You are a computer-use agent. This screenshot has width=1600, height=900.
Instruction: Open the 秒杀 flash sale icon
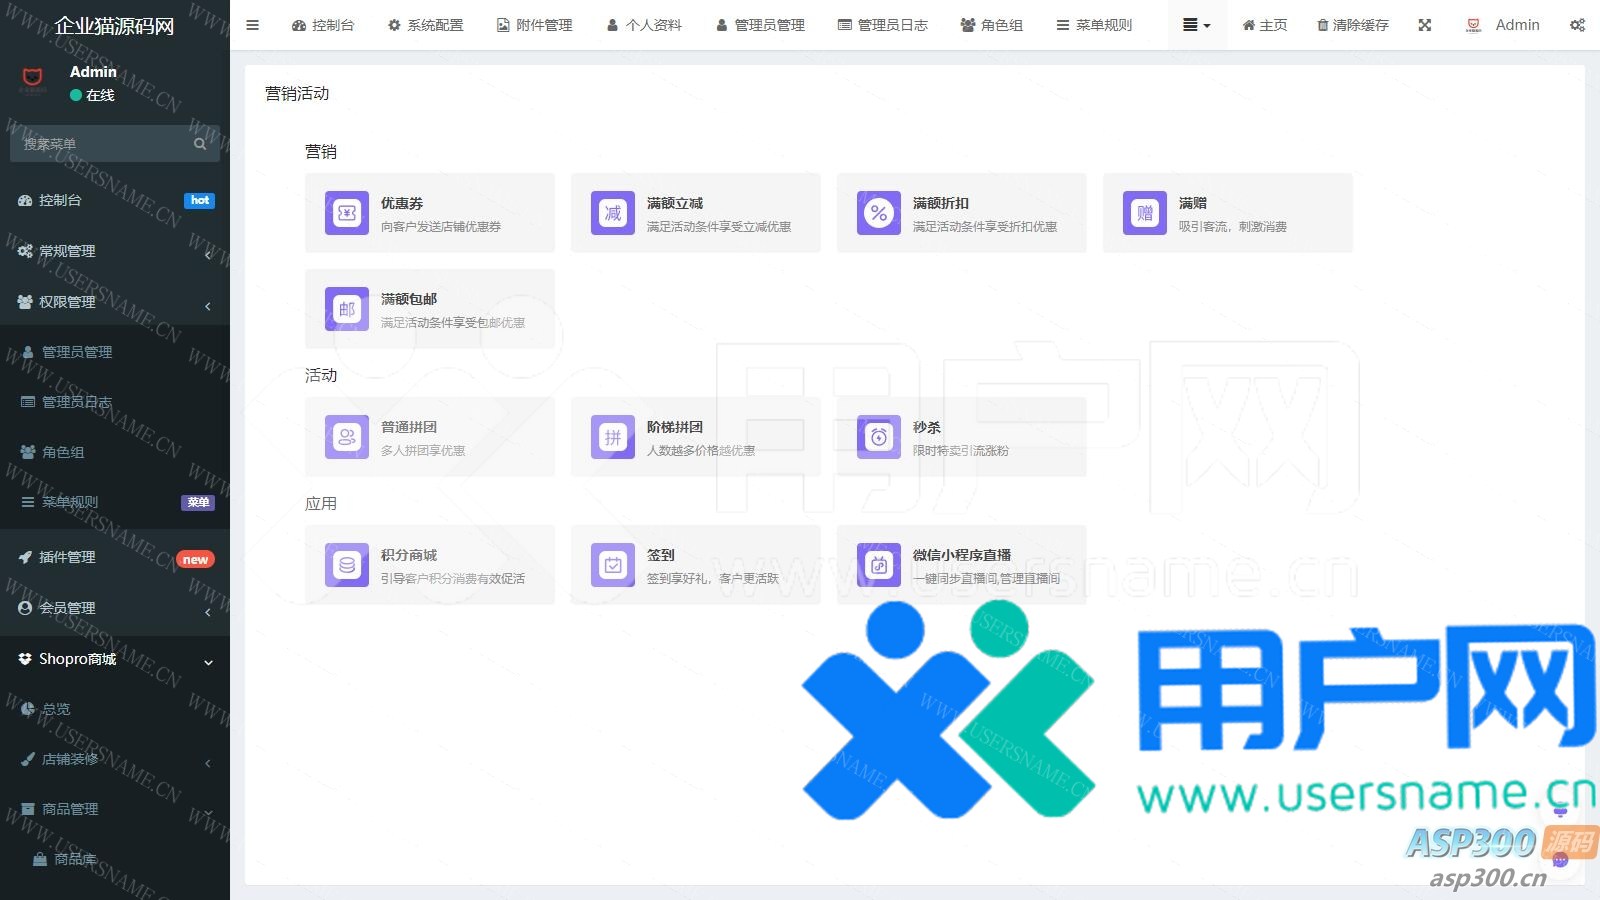coord(879,437)
